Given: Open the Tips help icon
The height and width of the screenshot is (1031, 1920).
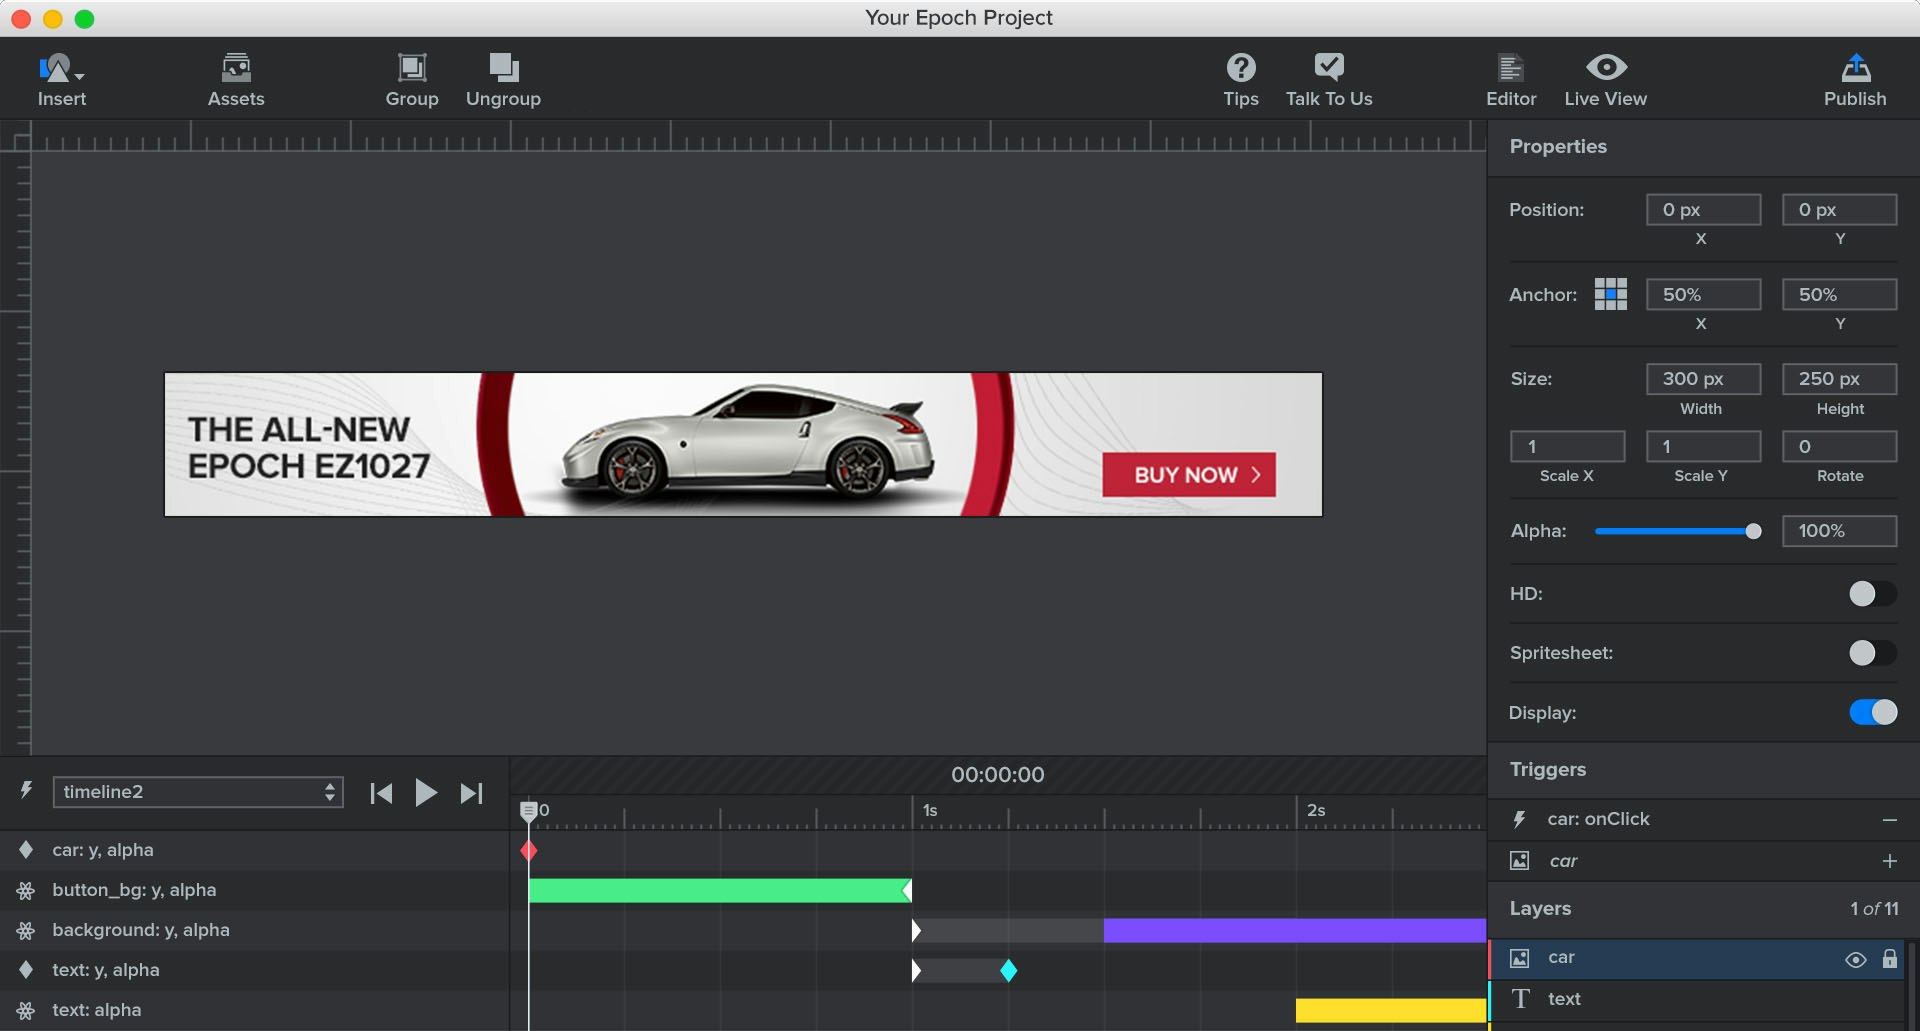Looking at the screenshot, I should click(x=1241, y=80).
